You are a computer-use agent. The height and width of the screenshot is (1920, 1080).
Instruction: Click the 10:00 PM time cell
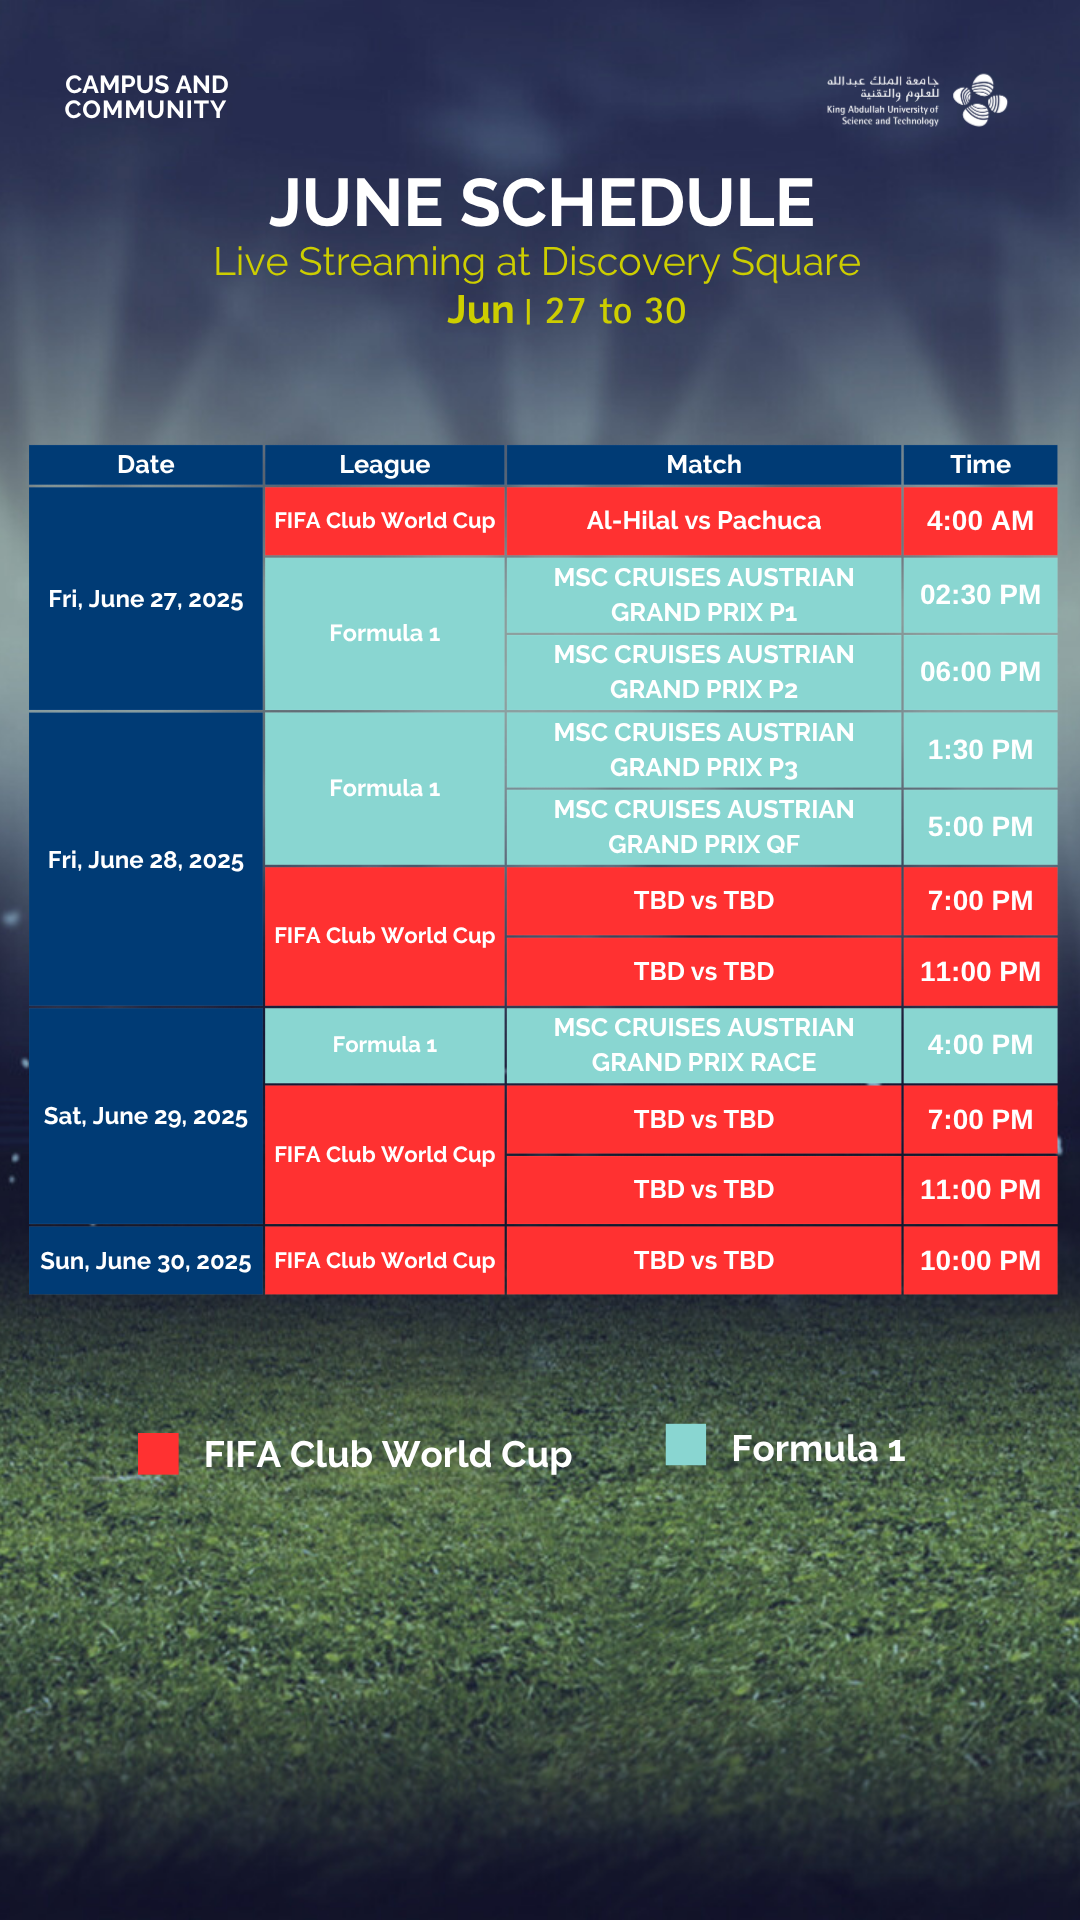tap(980, 1261)
